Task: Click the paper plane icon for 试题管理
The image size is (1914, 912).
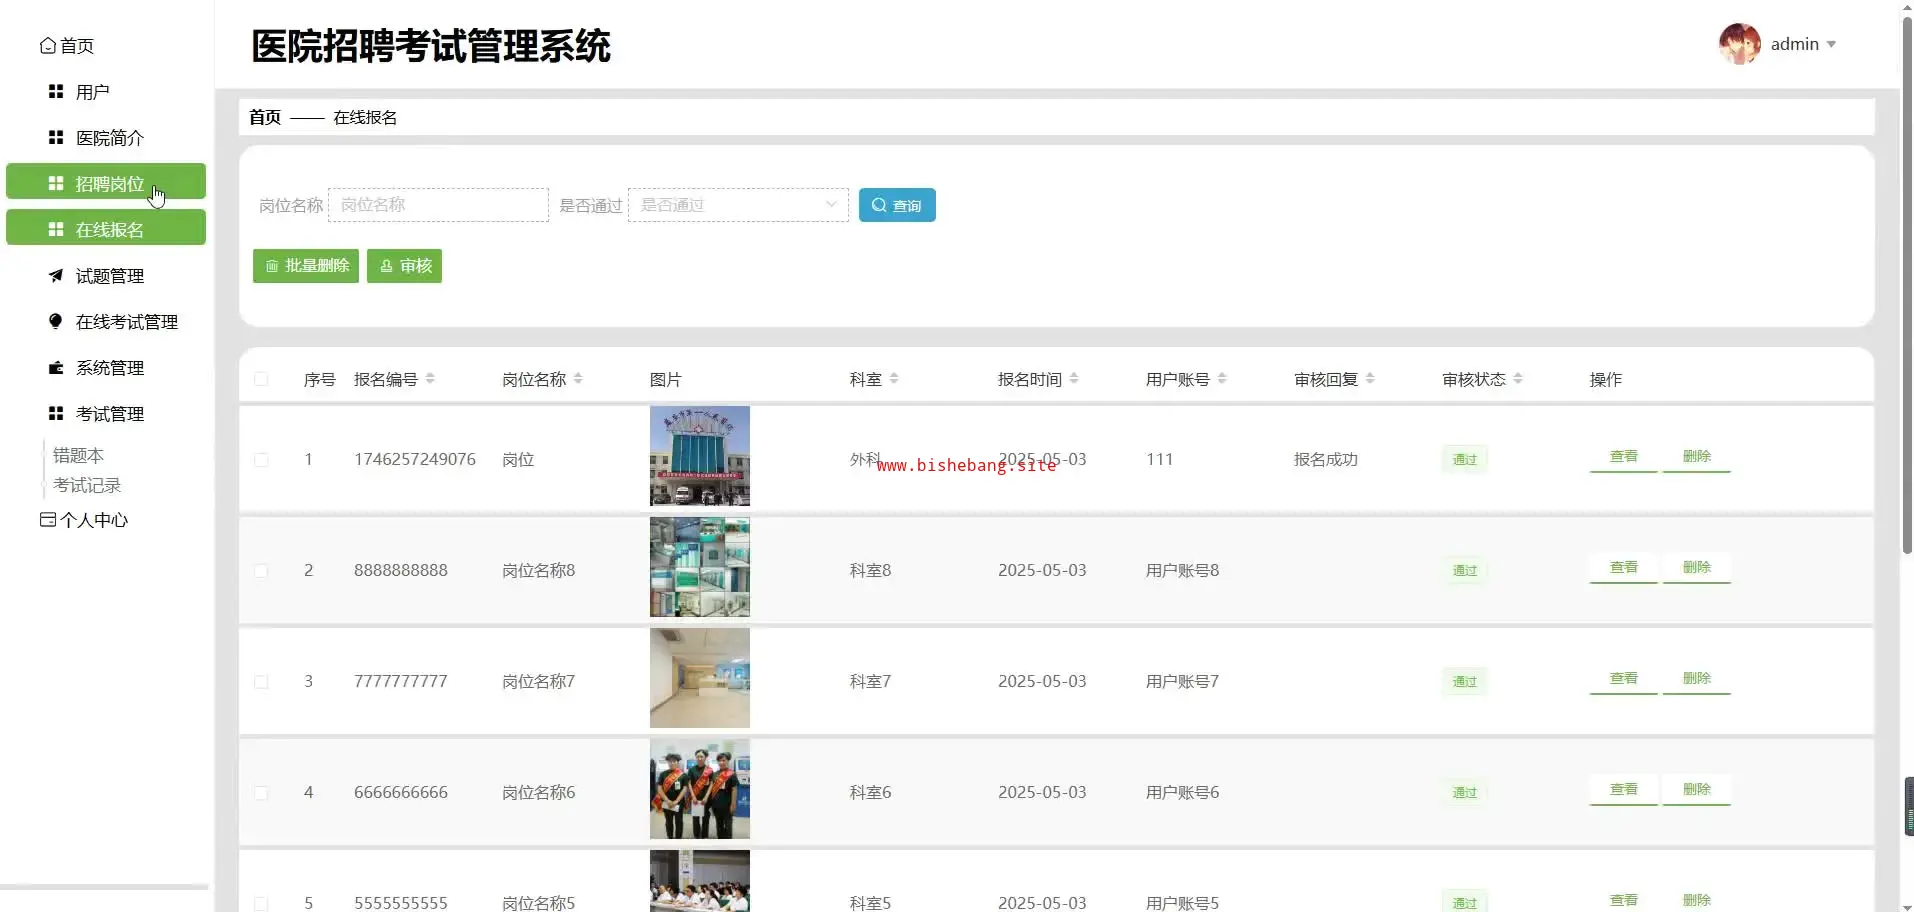Action: [56, 276]
